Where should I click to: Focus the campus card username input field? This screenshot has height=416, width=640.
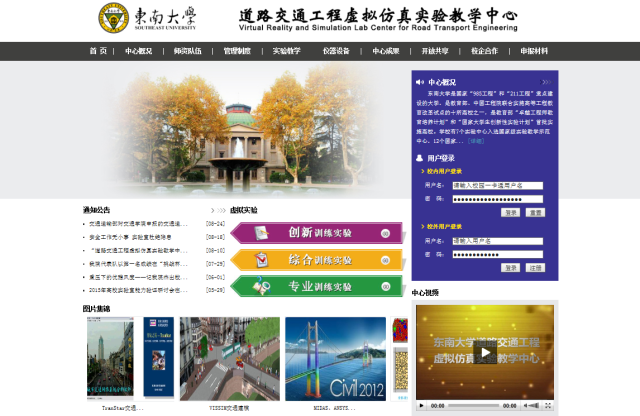(497, 185)
